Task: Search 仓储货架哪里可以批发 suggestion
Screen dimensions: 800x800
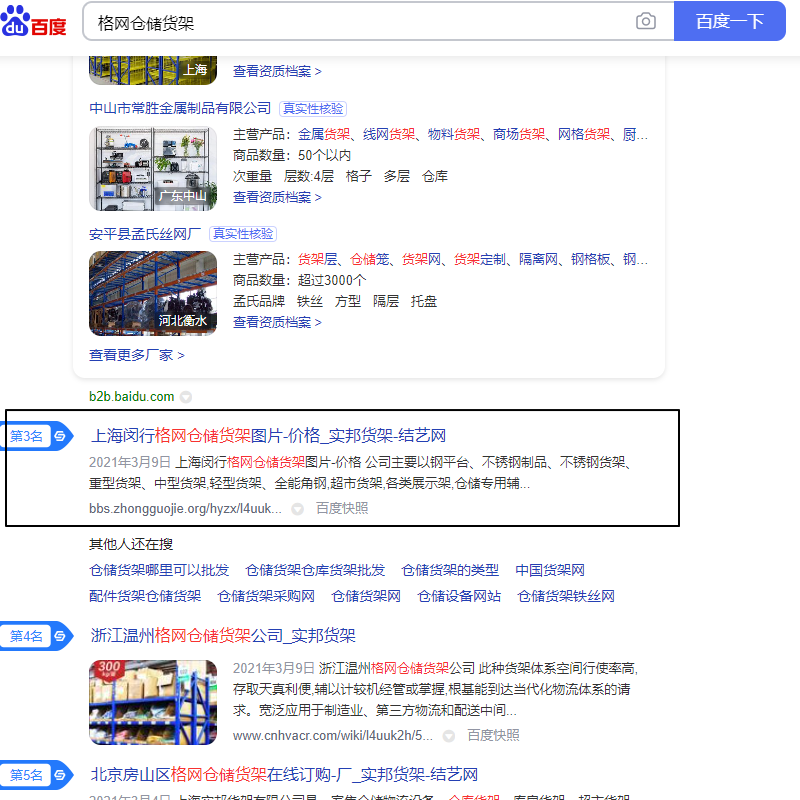Action: click(159, 570)
